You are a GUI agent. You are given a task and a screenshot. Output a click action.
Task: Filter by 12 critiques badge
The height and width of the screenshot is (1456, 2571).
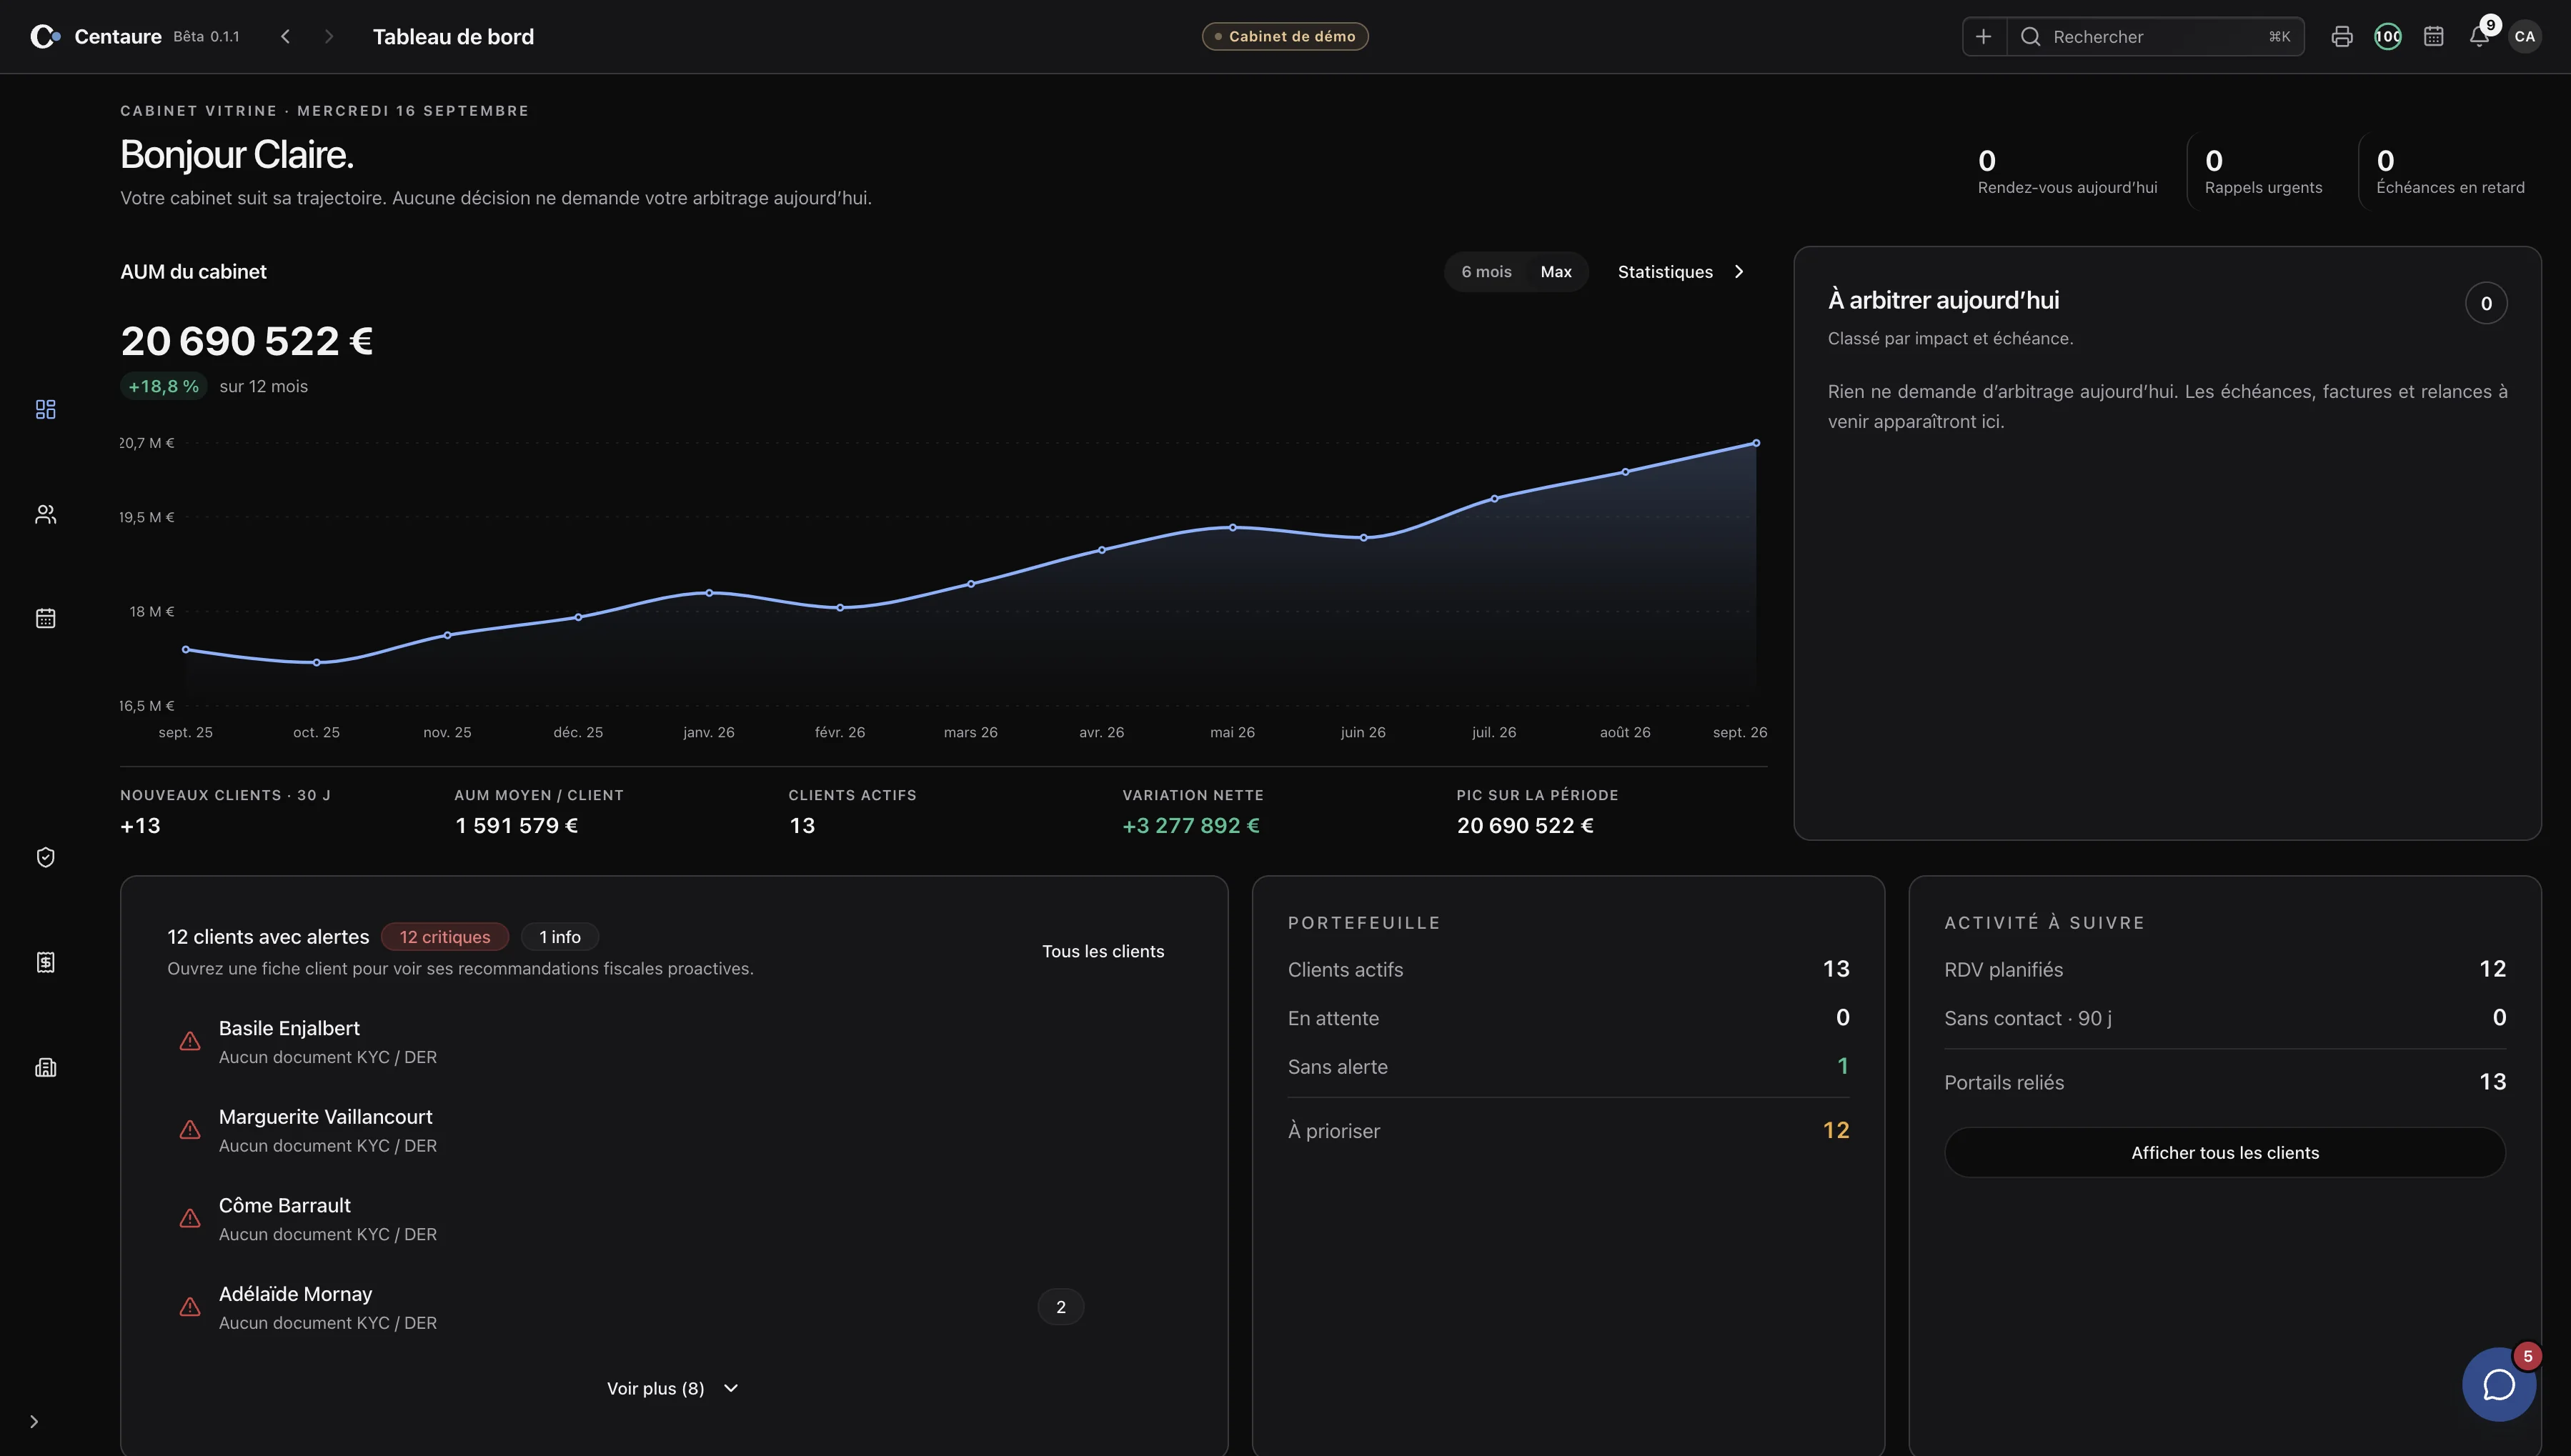click(445, 937)
